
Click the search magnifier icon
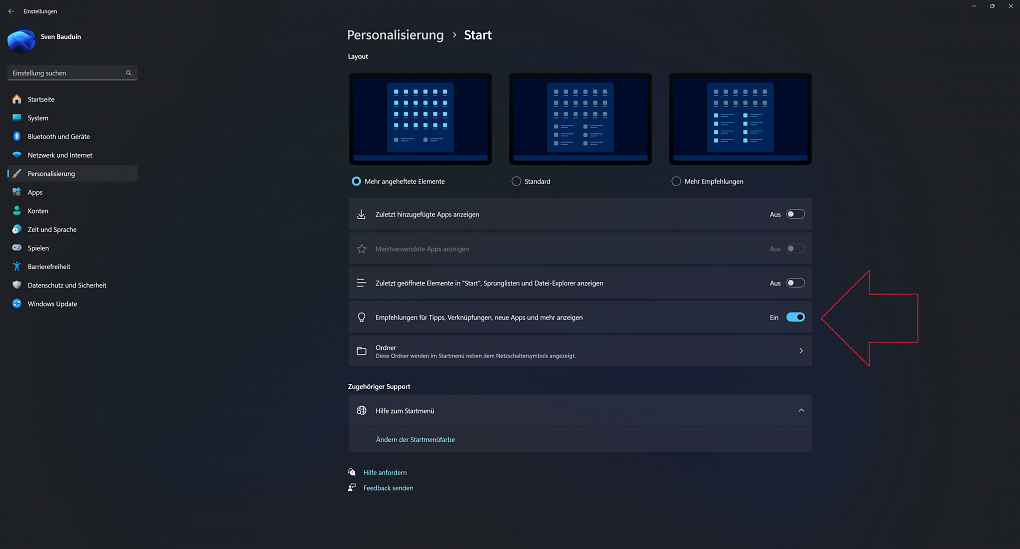[x=128, y=73]
